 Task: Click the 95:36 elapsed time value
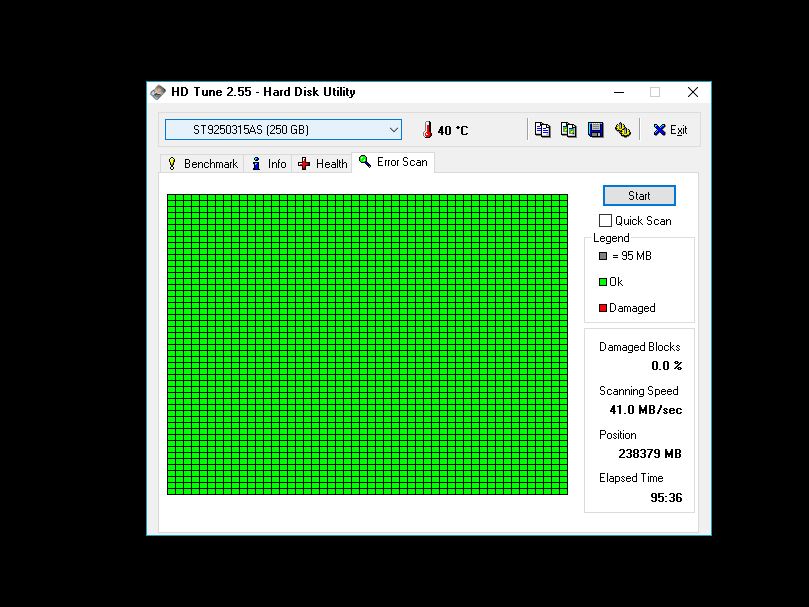666,498
